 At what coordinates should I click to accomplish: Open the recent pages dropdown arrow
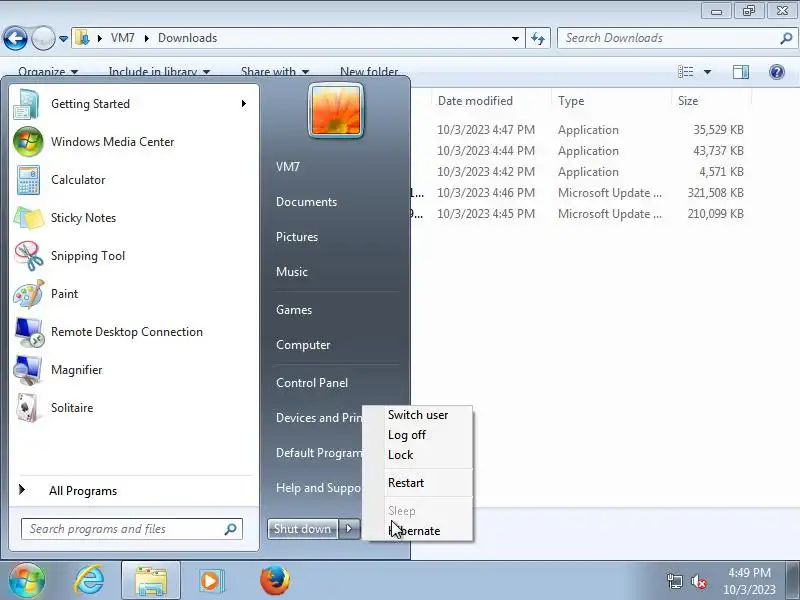[63, 39]
